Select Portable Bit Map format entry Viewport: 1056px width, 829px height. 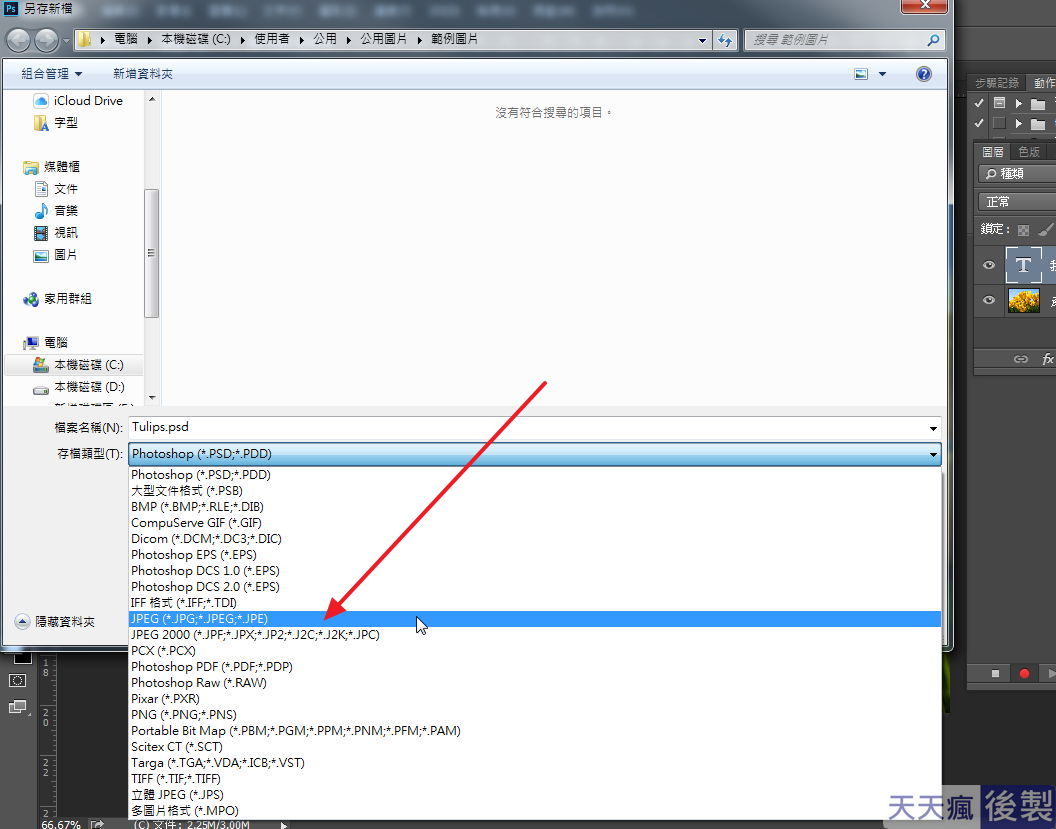pyautogui.click(x=535, y=731)
